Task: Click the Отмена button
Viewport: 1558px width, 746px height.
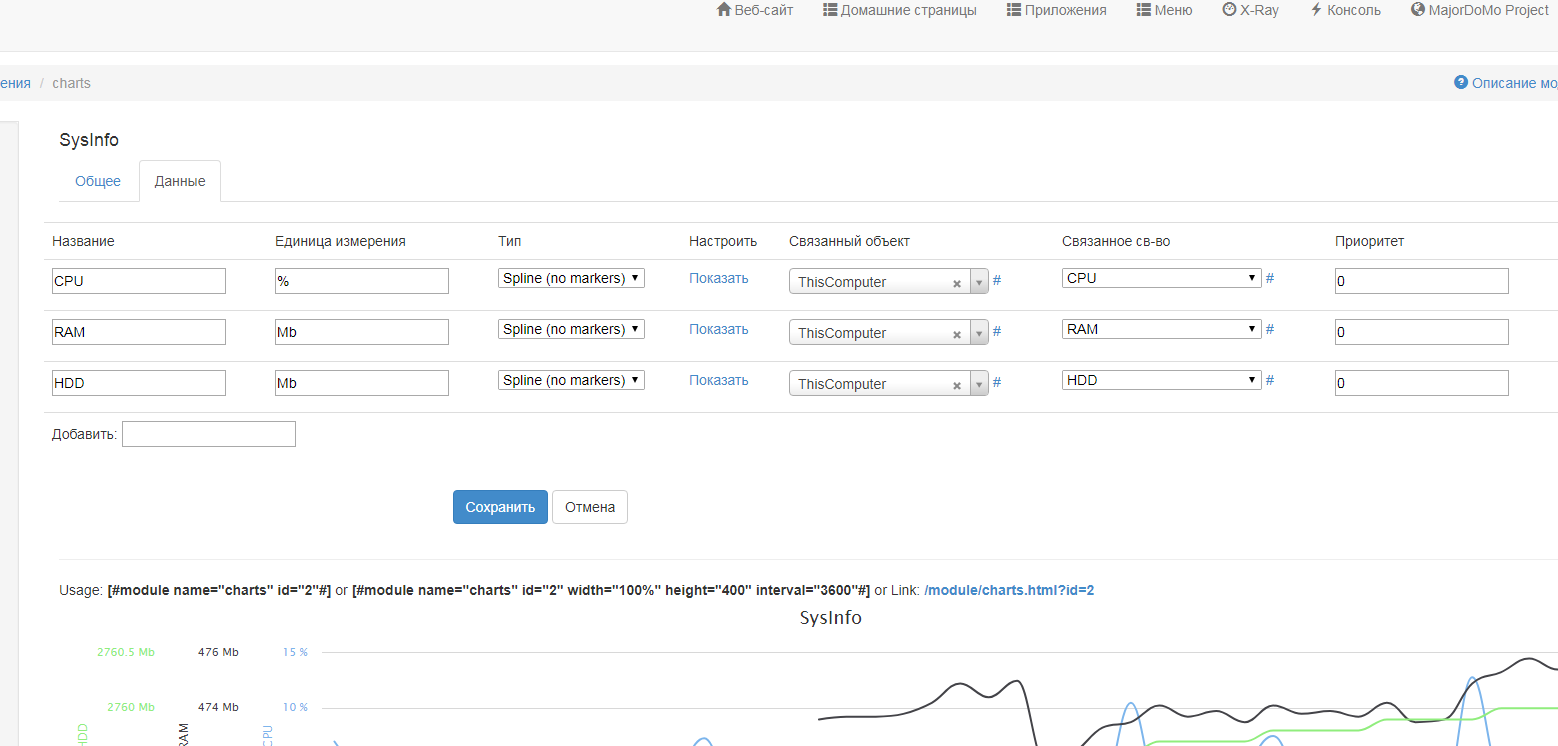Action: click(589, 507)
